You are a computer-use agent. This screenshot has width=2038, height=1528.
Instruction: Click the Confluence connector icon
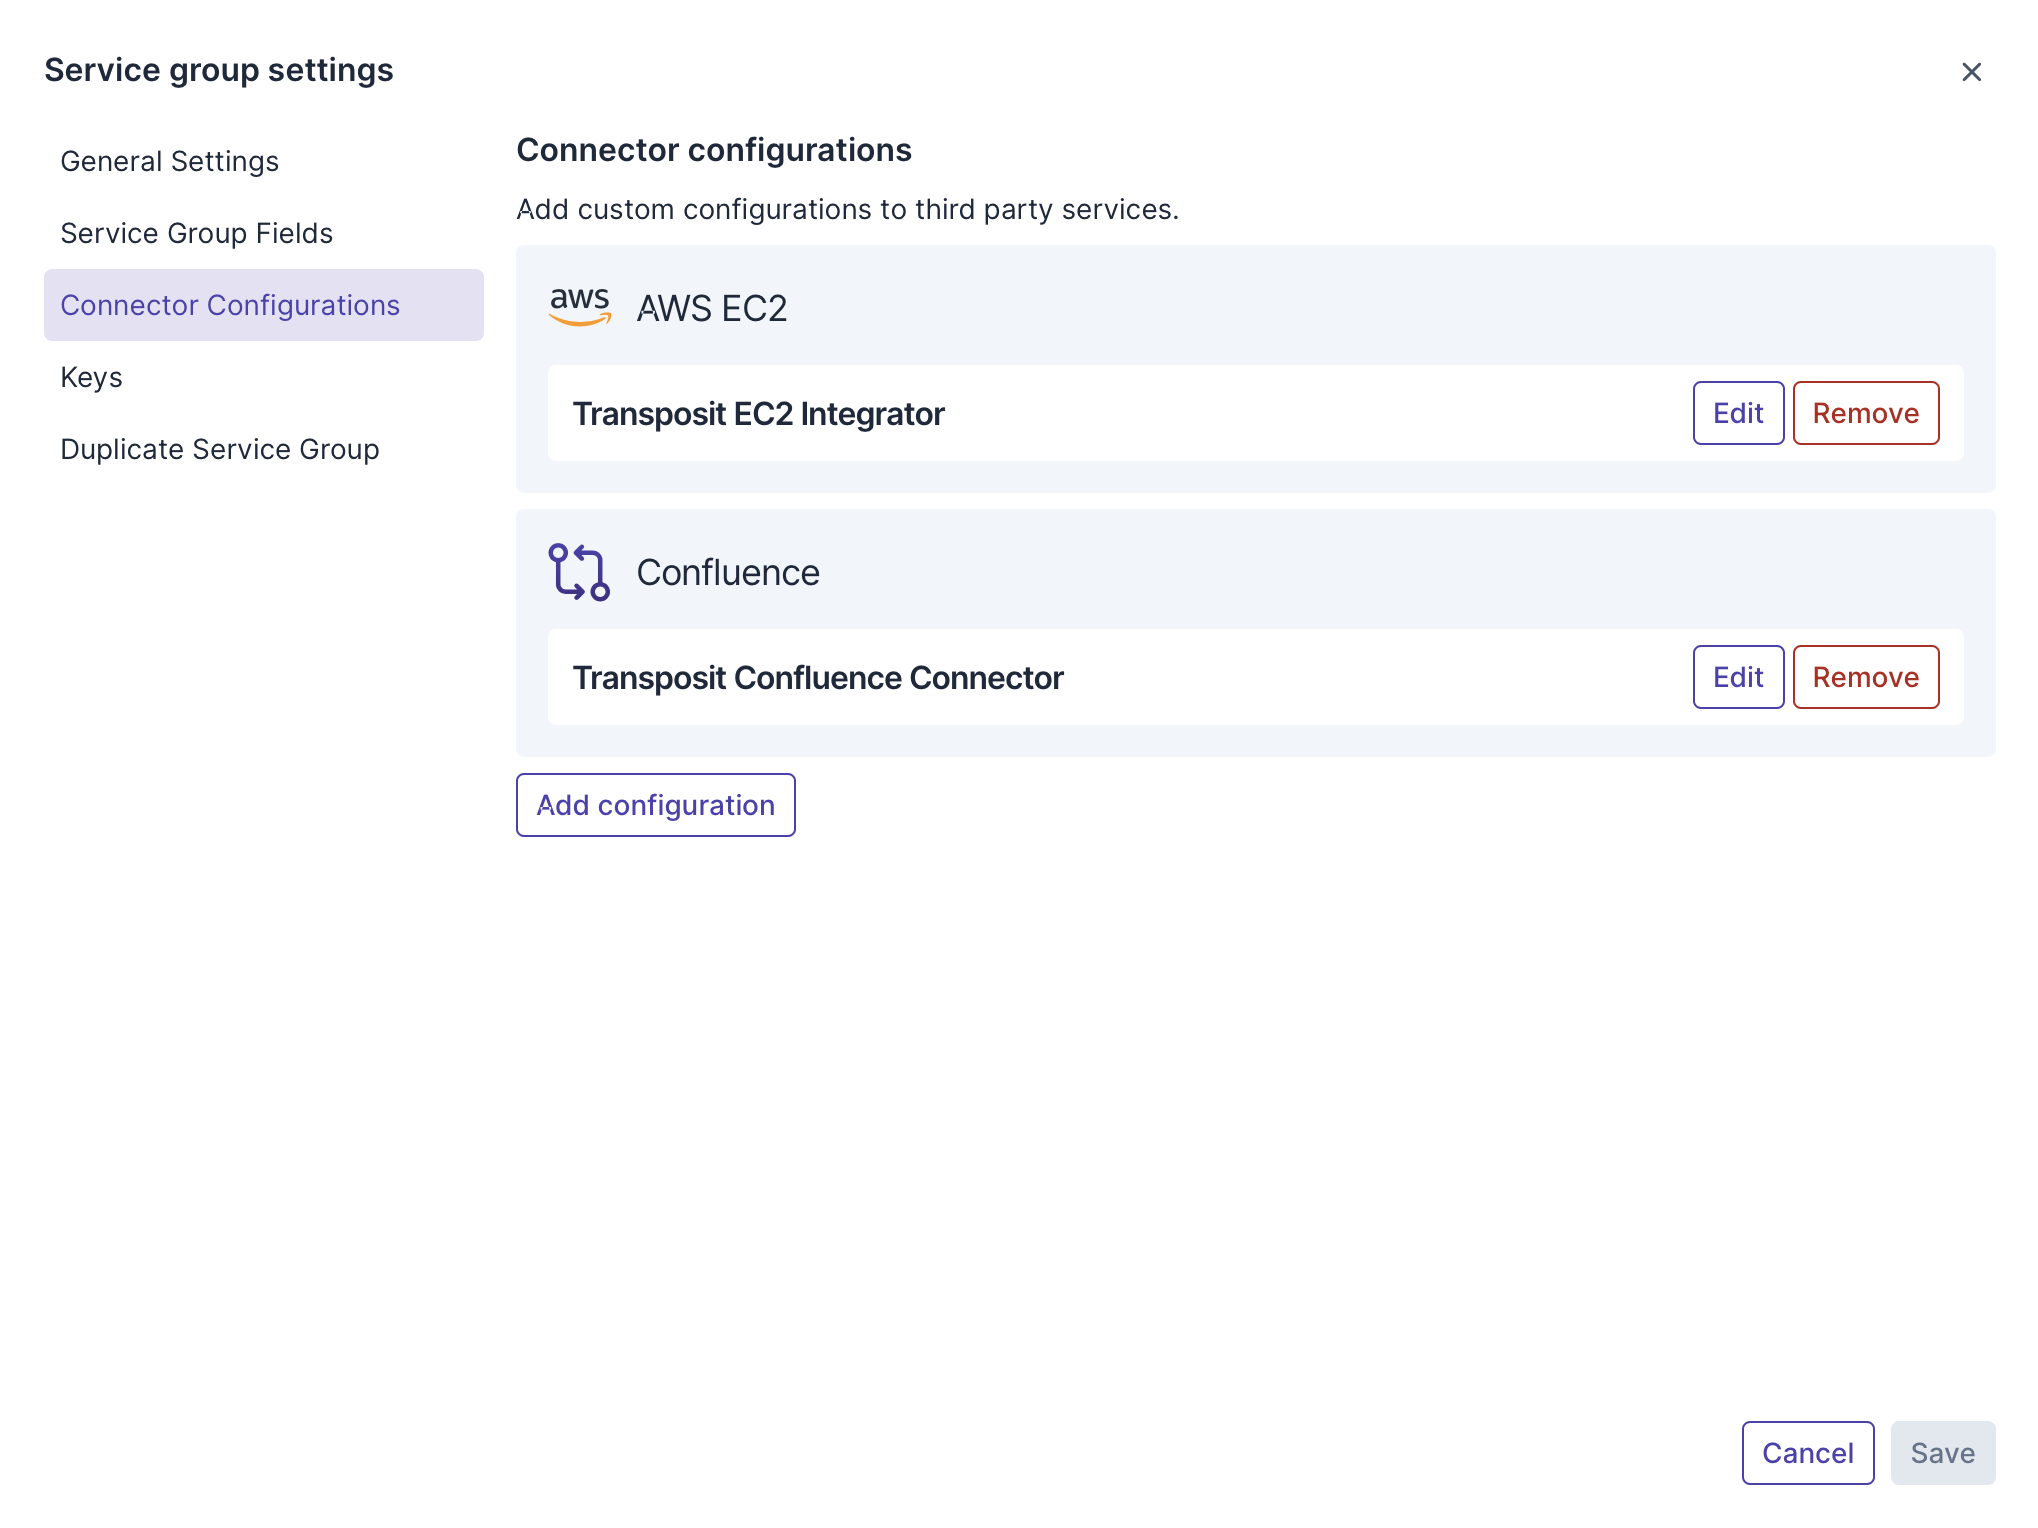(x=579, y=572)
